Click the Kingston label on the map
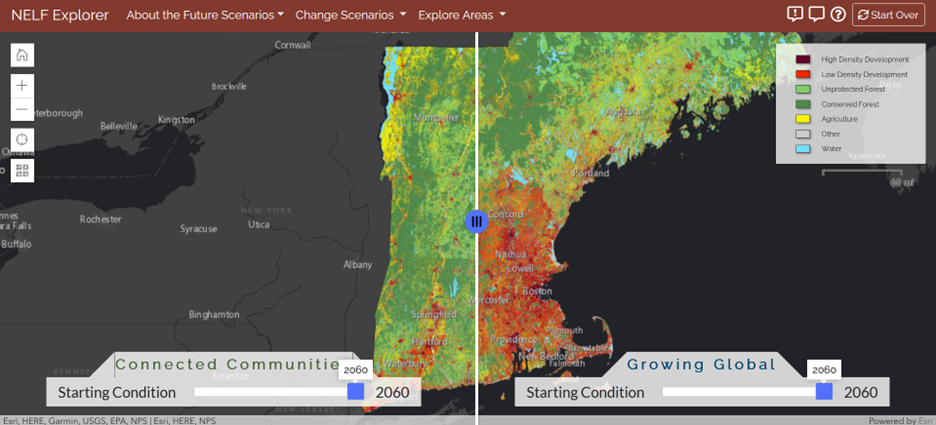936x425 pixels. pos(176,119)
